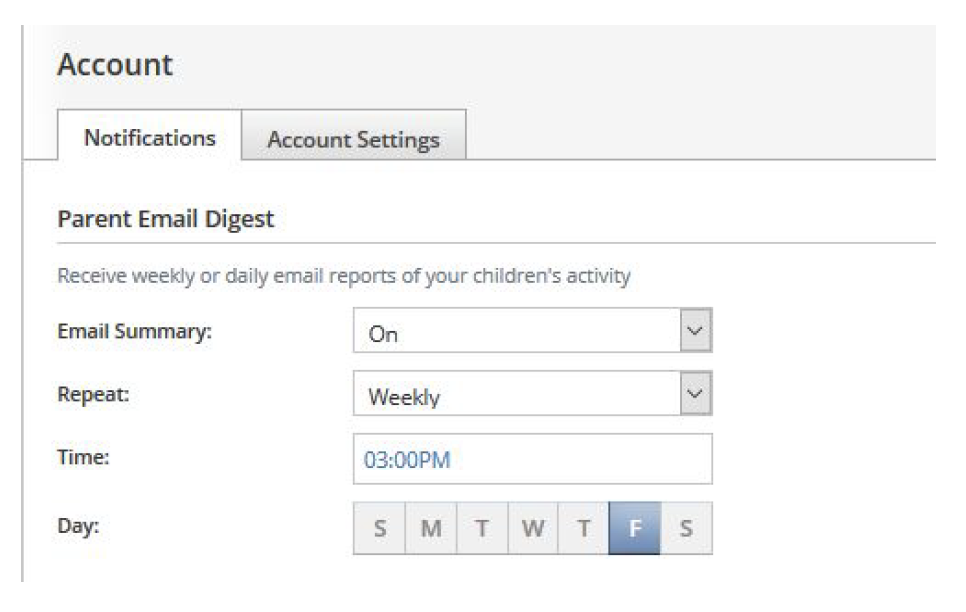Click the Time label
Screen dimensions: 966x612
click(83, 457)
